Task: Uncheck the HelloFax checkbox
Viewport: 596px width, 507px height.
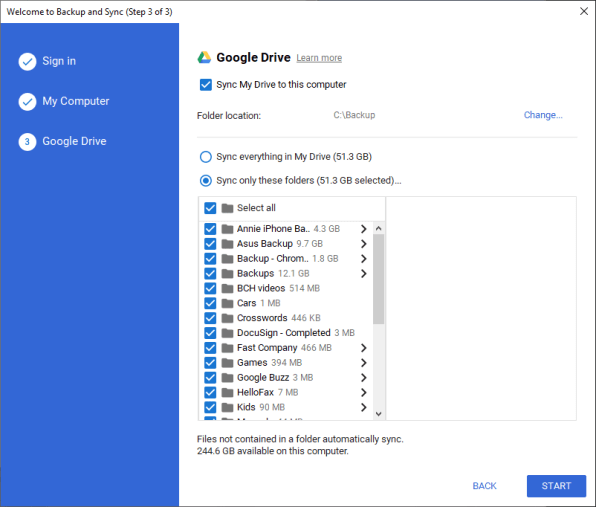Action: point(210,393)
